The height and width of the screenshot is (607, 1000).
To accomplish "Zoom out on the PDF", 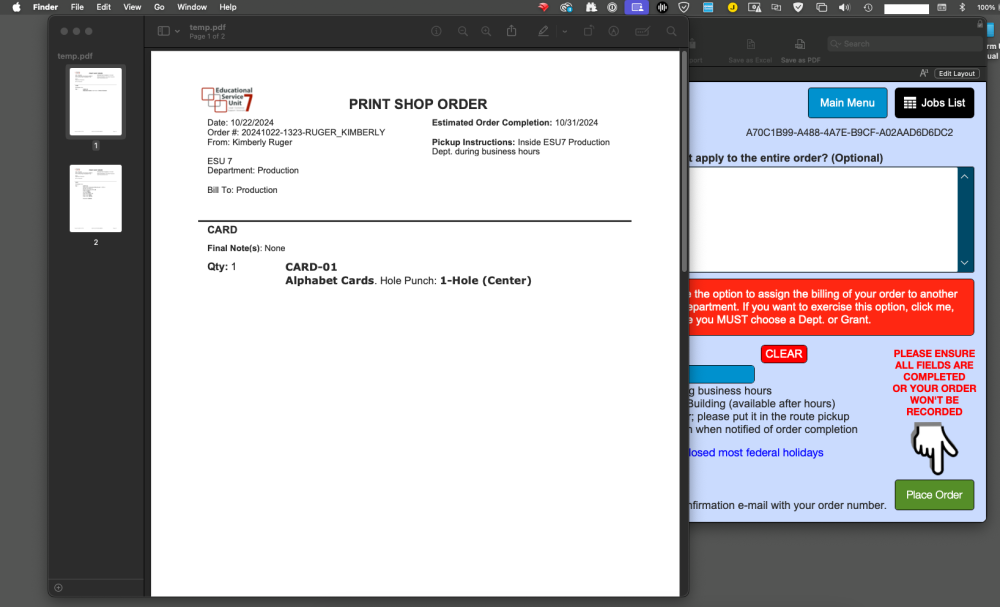I will point(462,31).
